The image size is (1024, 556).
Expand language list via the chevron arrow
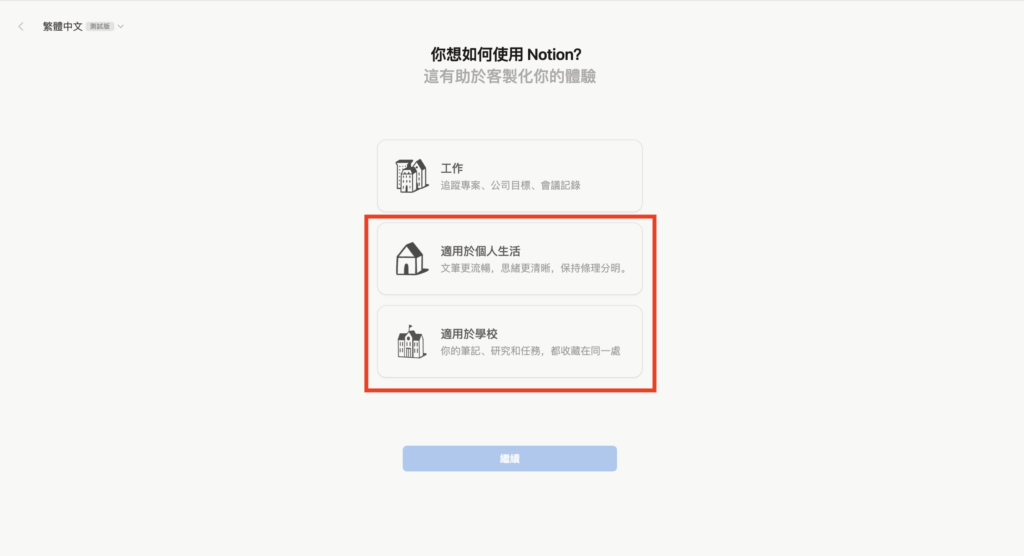point(121,27)
